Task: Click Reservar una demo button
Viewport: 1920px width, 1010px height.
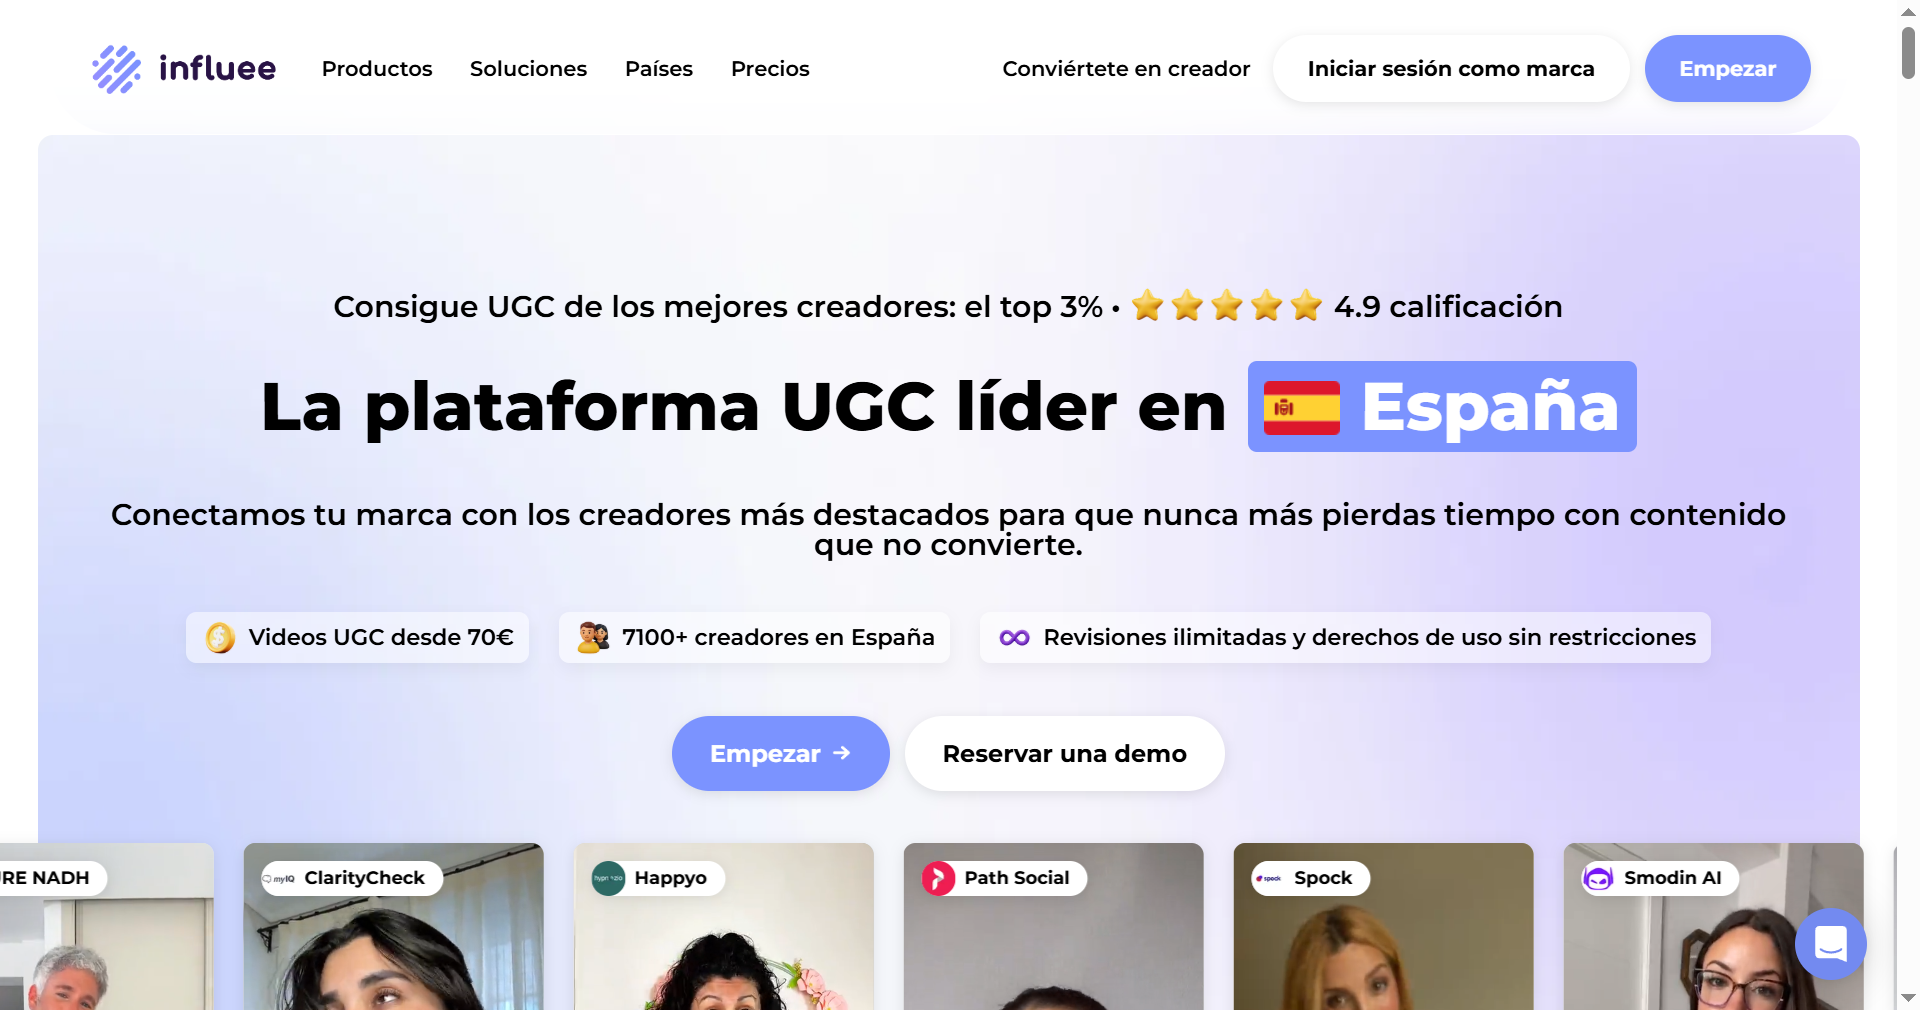Action: [1064, 753]
